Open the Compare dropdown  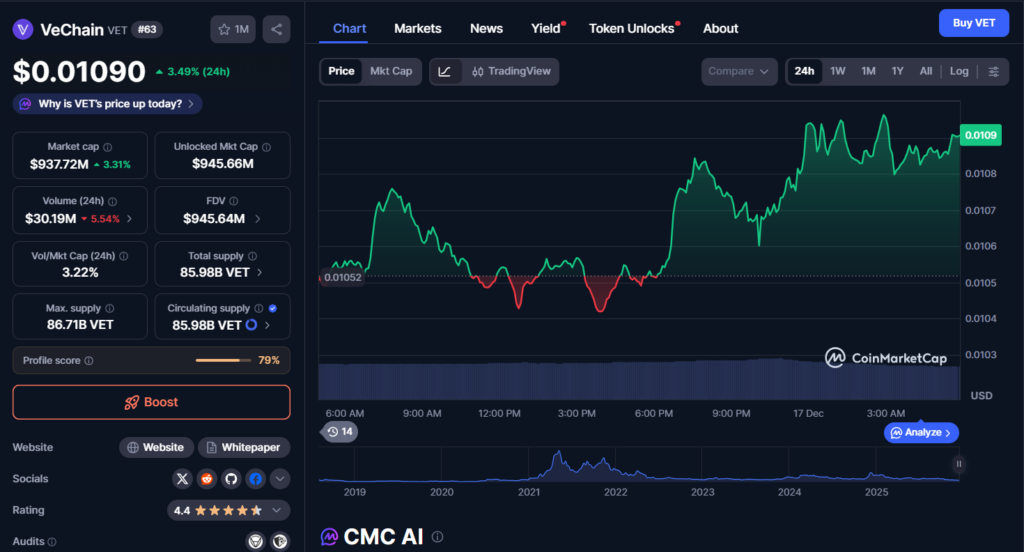click(739, 71)
